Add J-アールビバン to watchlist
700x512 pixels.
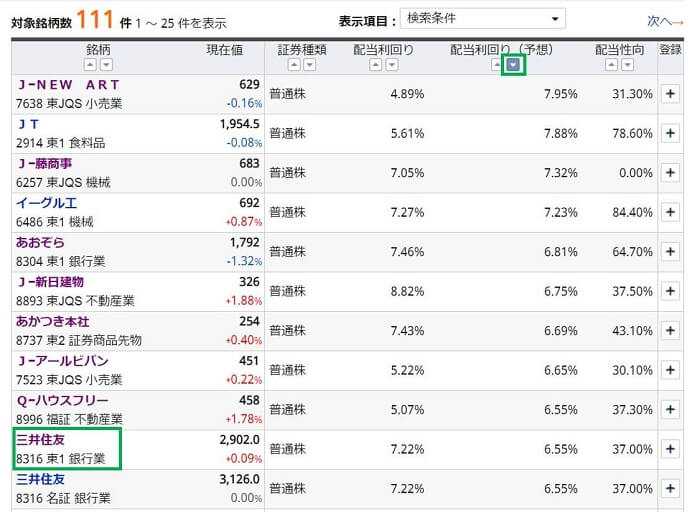670,370
